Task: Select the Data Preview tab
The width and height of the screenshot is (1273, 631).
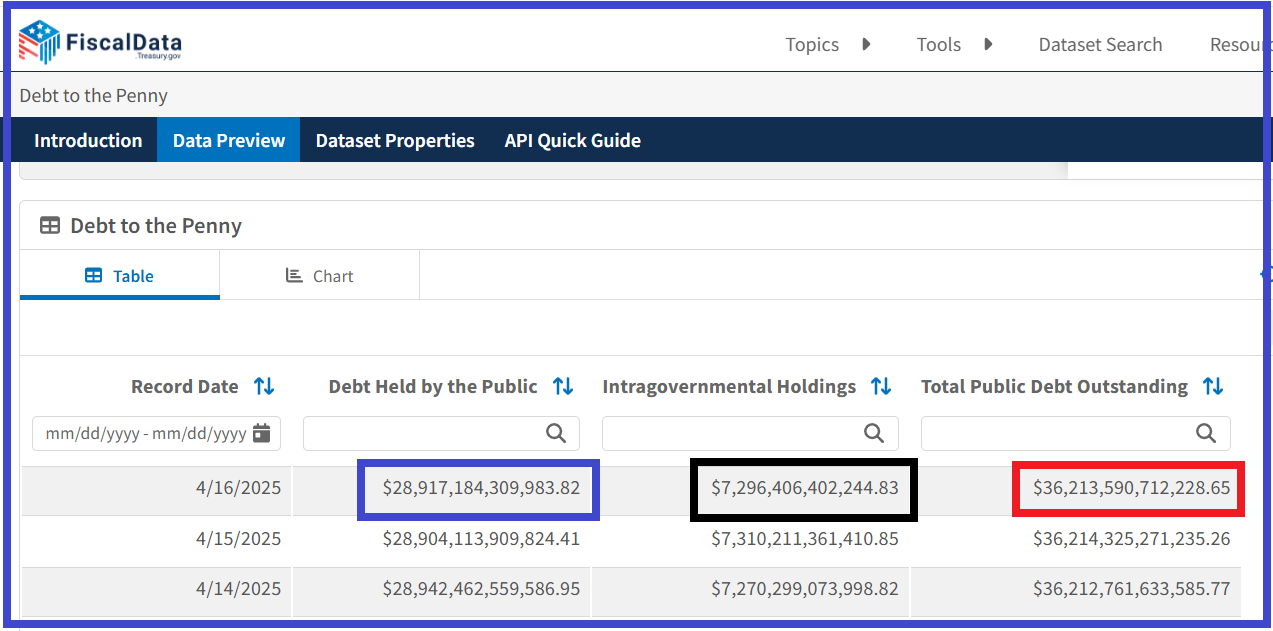Action: (229, 140)
